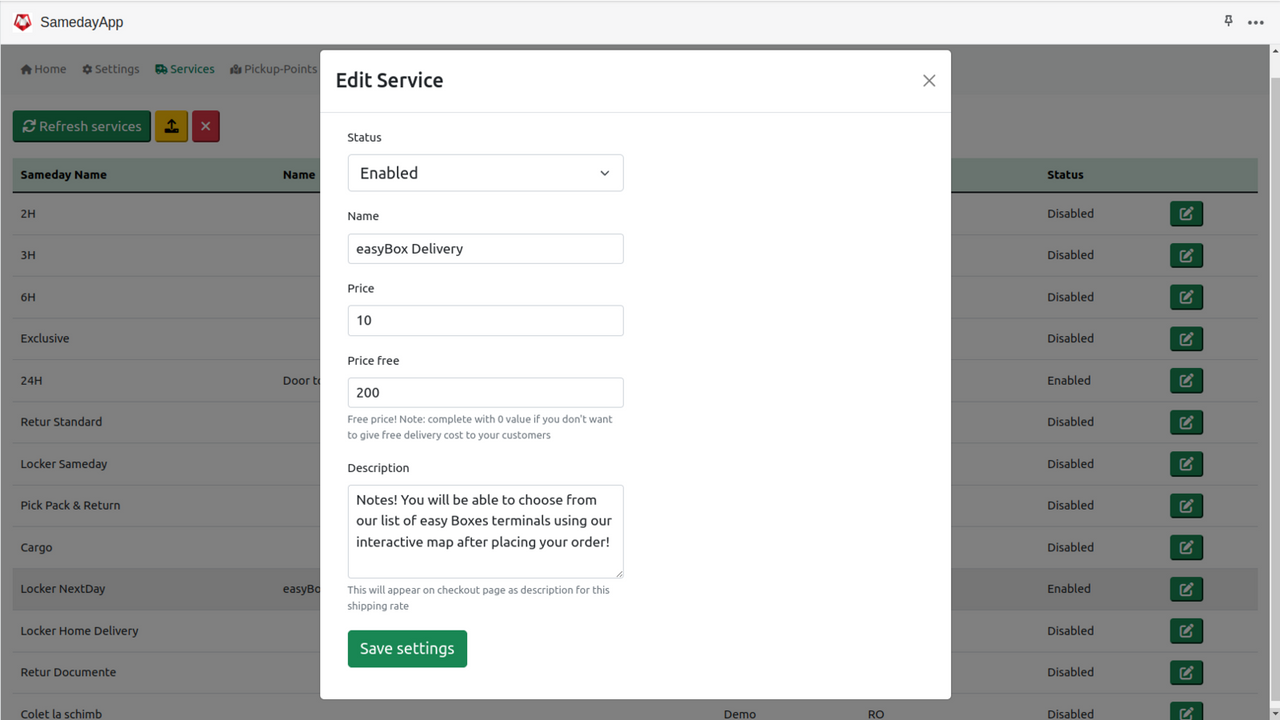This screenshot has width=1280, height=720.
Task: Edit the 24H service row
Action: [1186, 380]
